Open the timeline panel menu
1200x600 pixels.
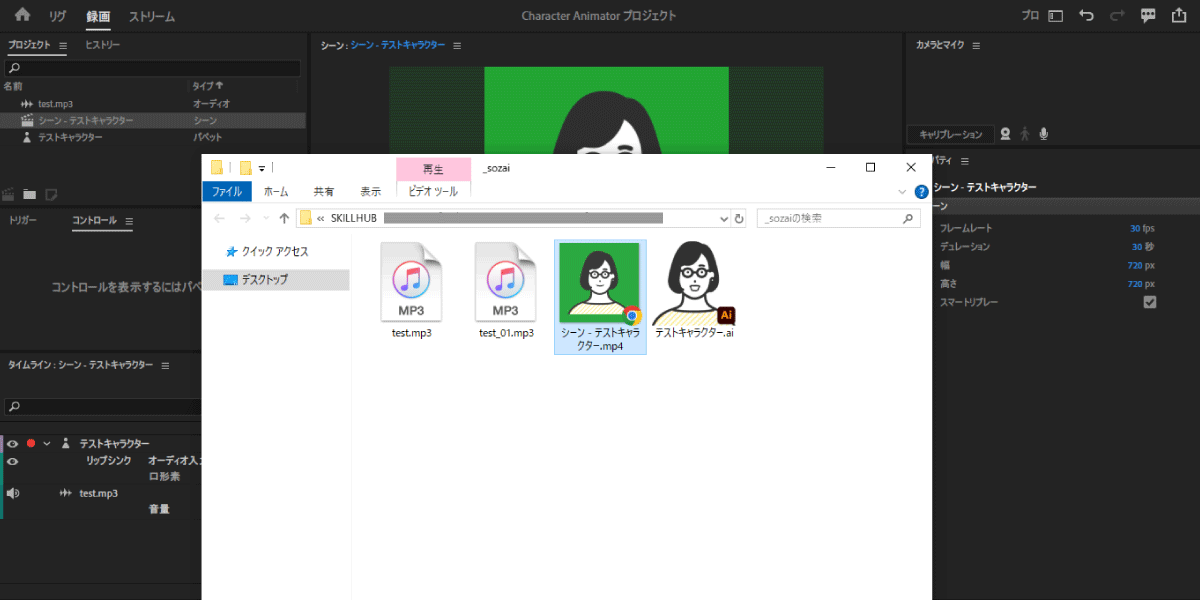tap(166, 365)
